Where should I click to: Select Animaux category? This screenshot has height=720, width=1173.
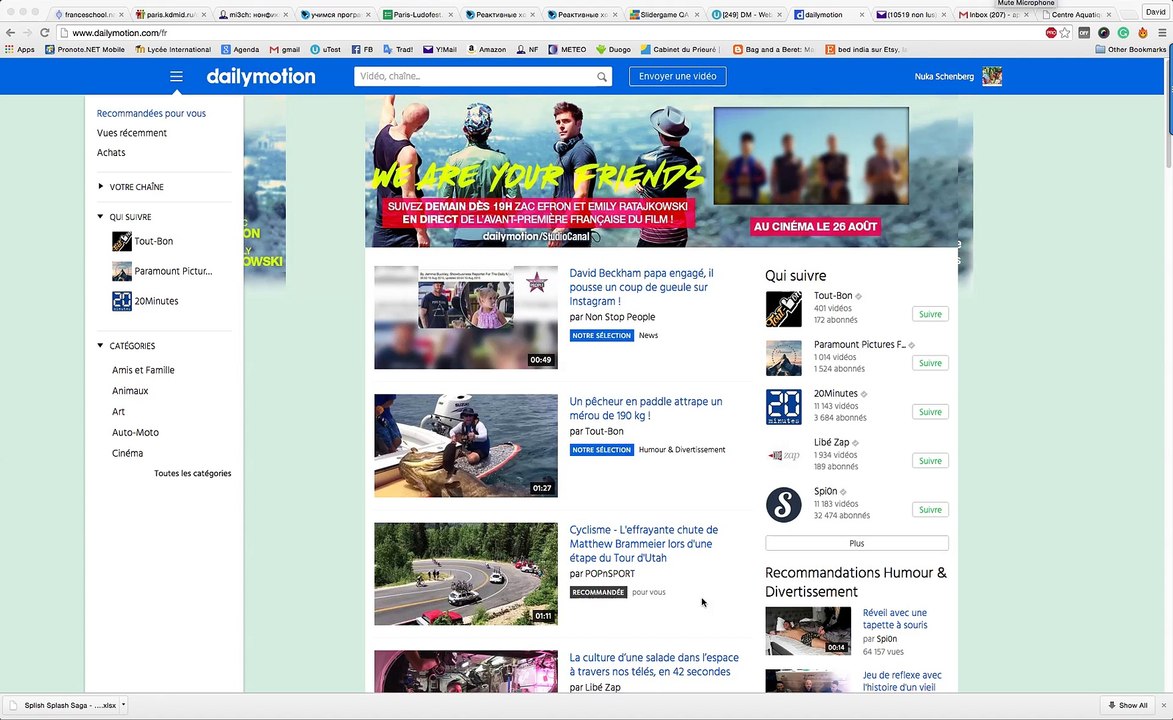coord(130,391)
